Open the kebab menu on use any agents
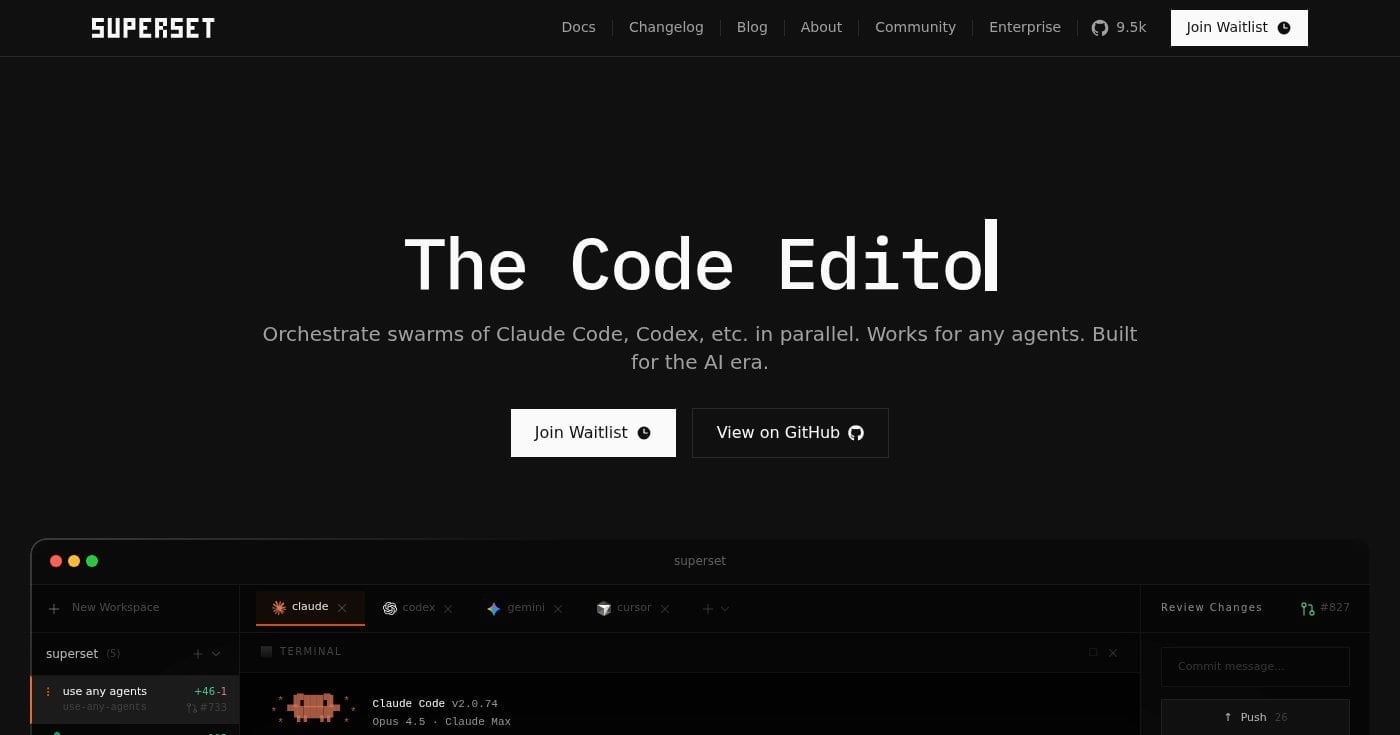Image resolution: width=1400 pixels, height=735 pixels. (48, 691)
